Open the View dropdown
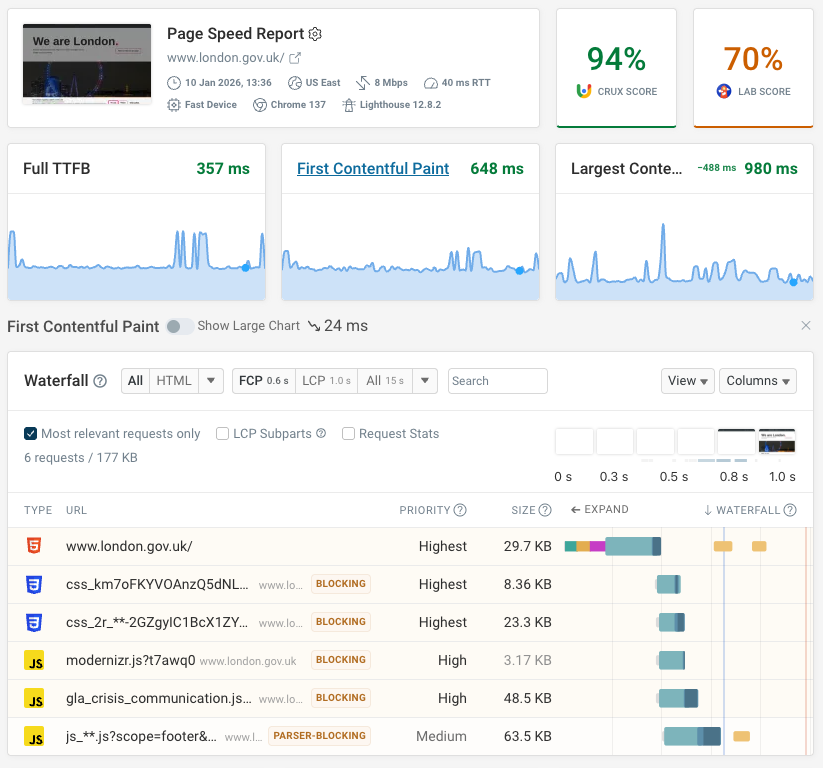The width and height of the screenshot is (823, 768). 688,381
